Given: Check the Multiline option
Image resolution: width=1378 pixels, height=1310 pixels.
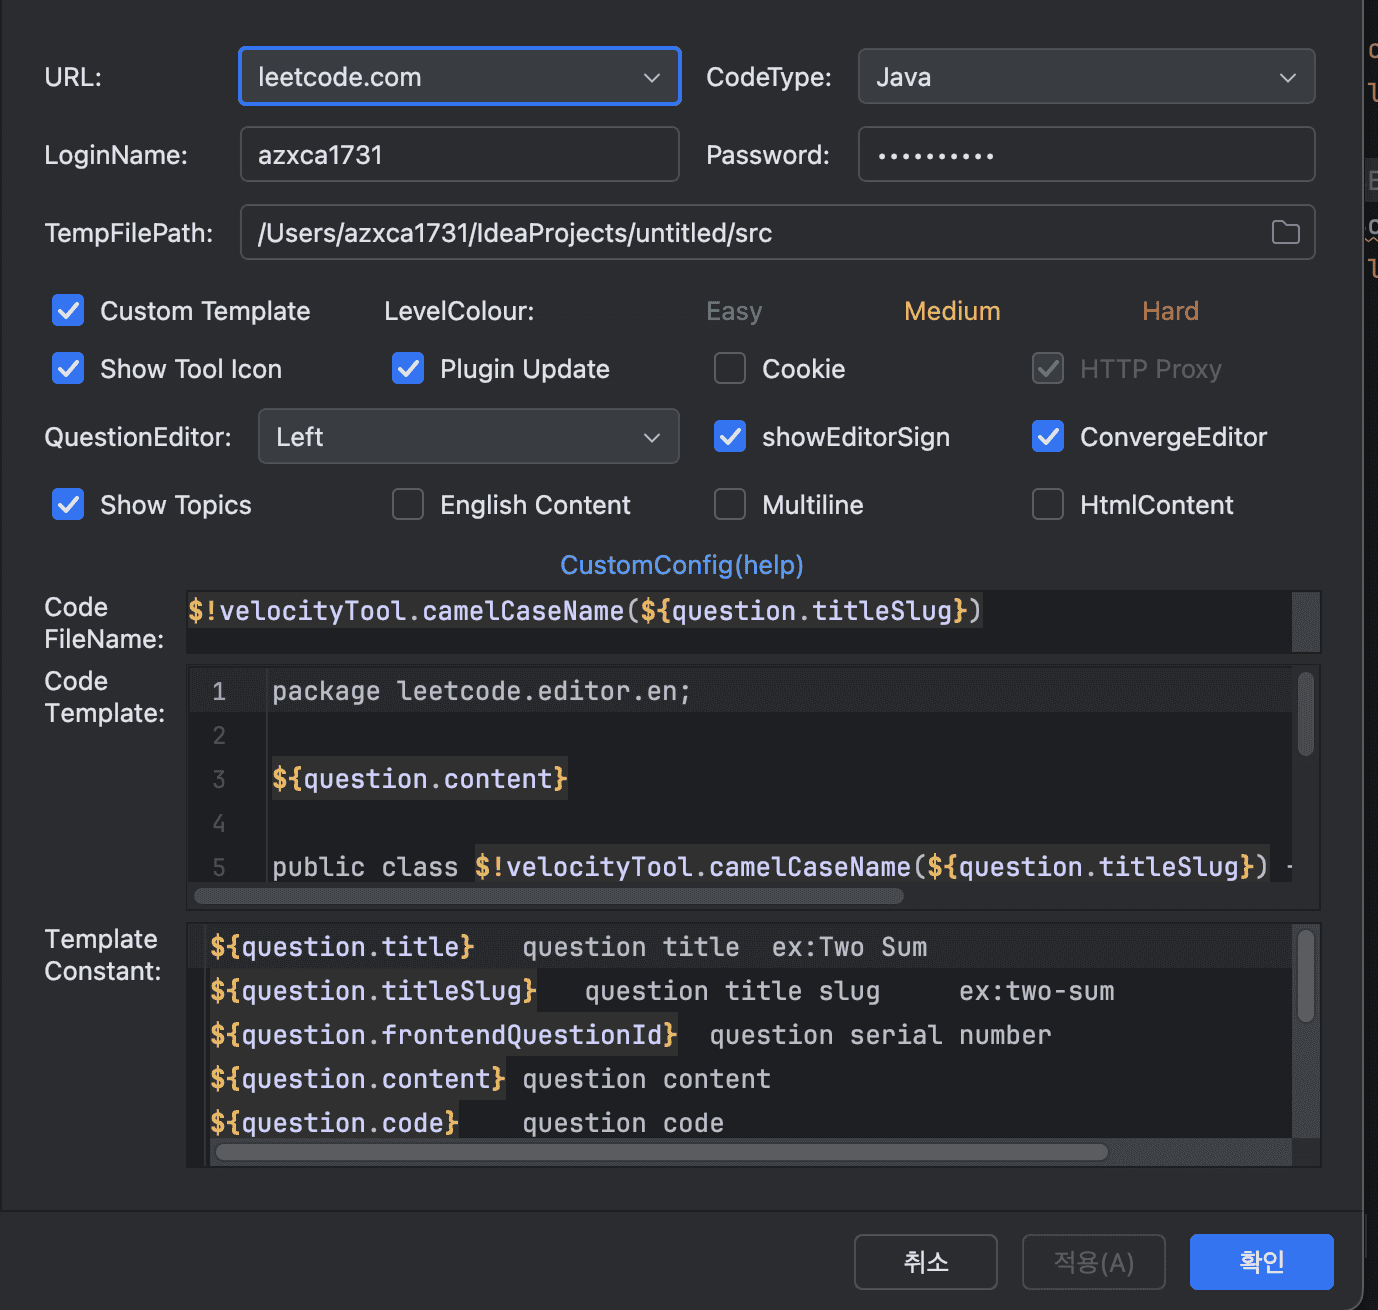Looking at the screenshot, I should point(730,505).
